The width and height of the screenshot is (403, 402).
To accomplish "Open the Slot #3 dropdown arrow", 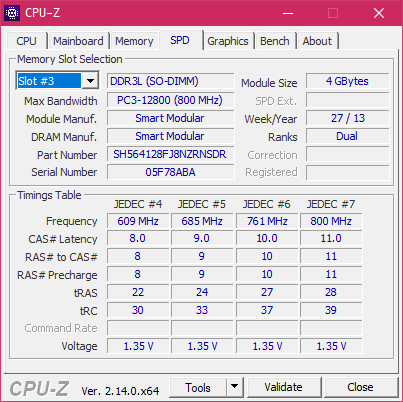I will point(90,81).
